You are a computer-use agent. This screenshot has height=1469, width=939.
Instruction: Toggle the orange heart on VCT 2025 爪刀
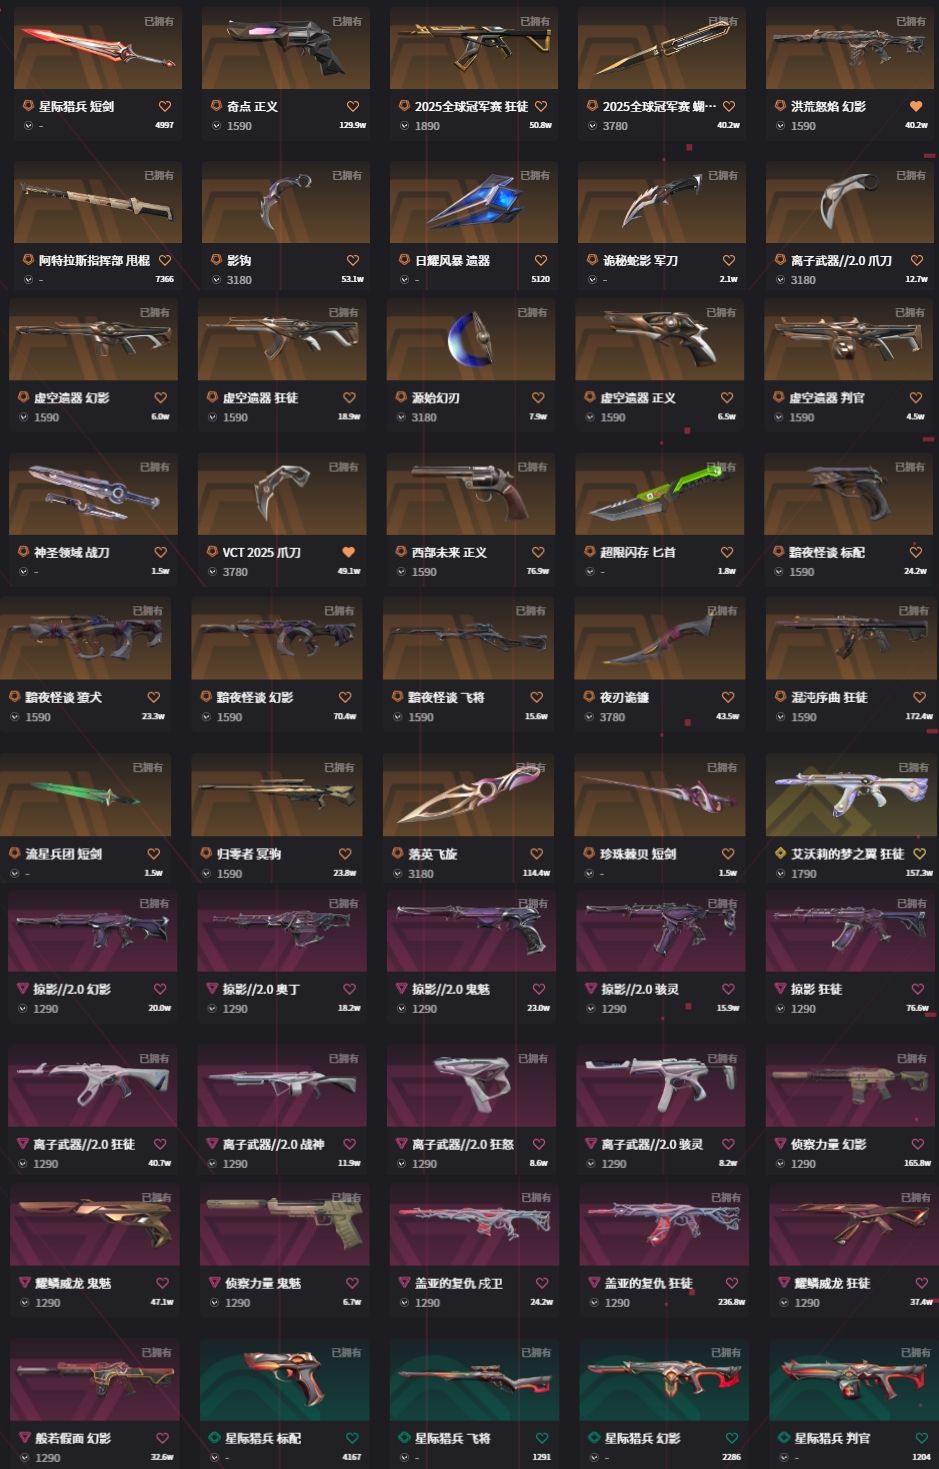(349, 552)
